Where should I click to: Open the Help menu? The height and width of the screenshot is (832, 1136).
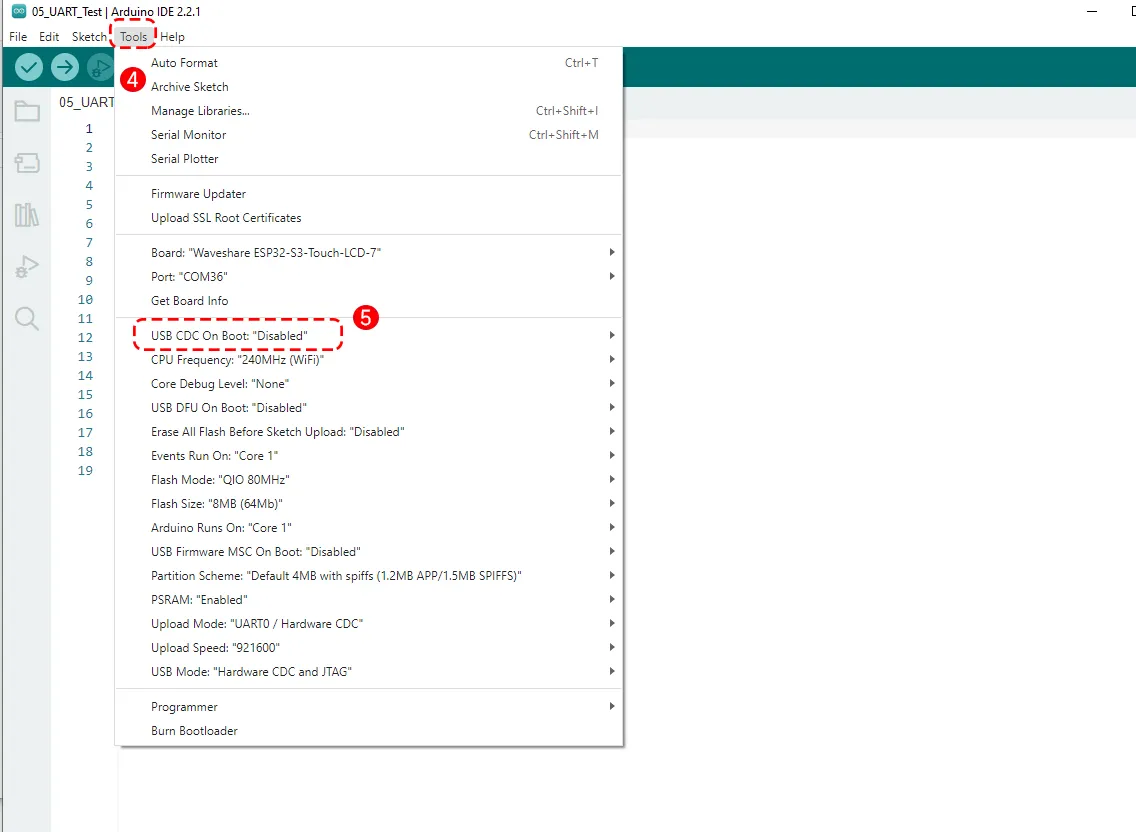click(172, 37)
